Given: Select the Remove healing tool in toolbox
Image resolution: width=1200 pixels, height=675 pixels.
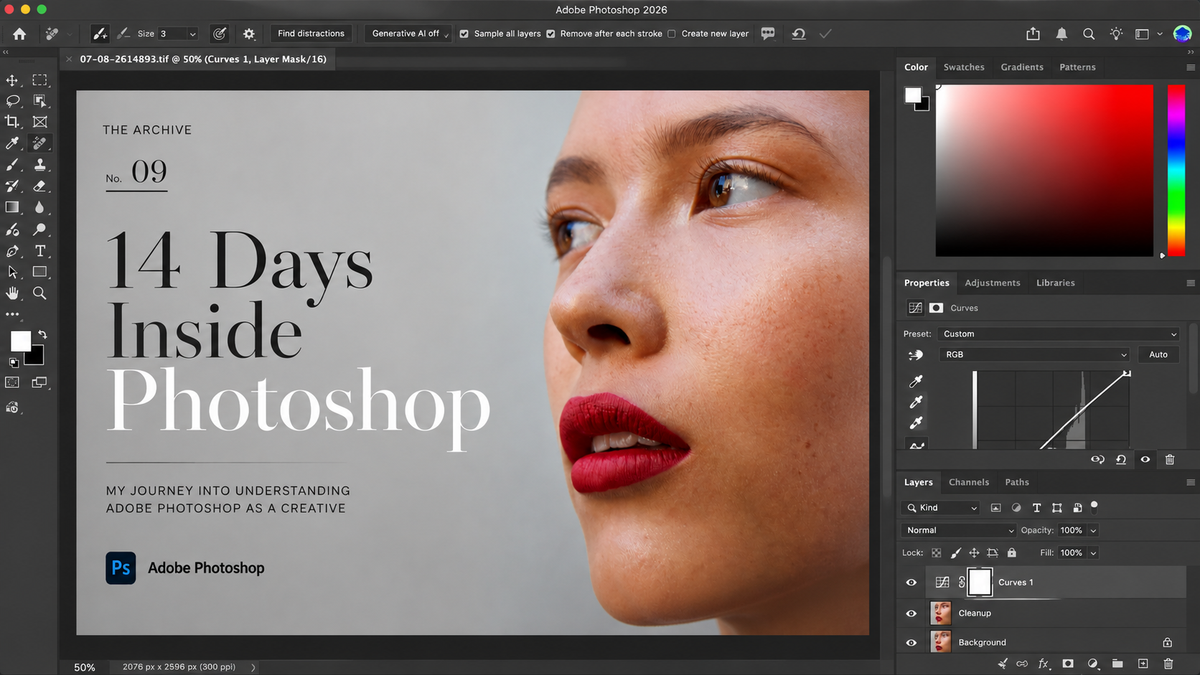Looking at the screenshot, I should pyautogui.click(x=40, y=144).
